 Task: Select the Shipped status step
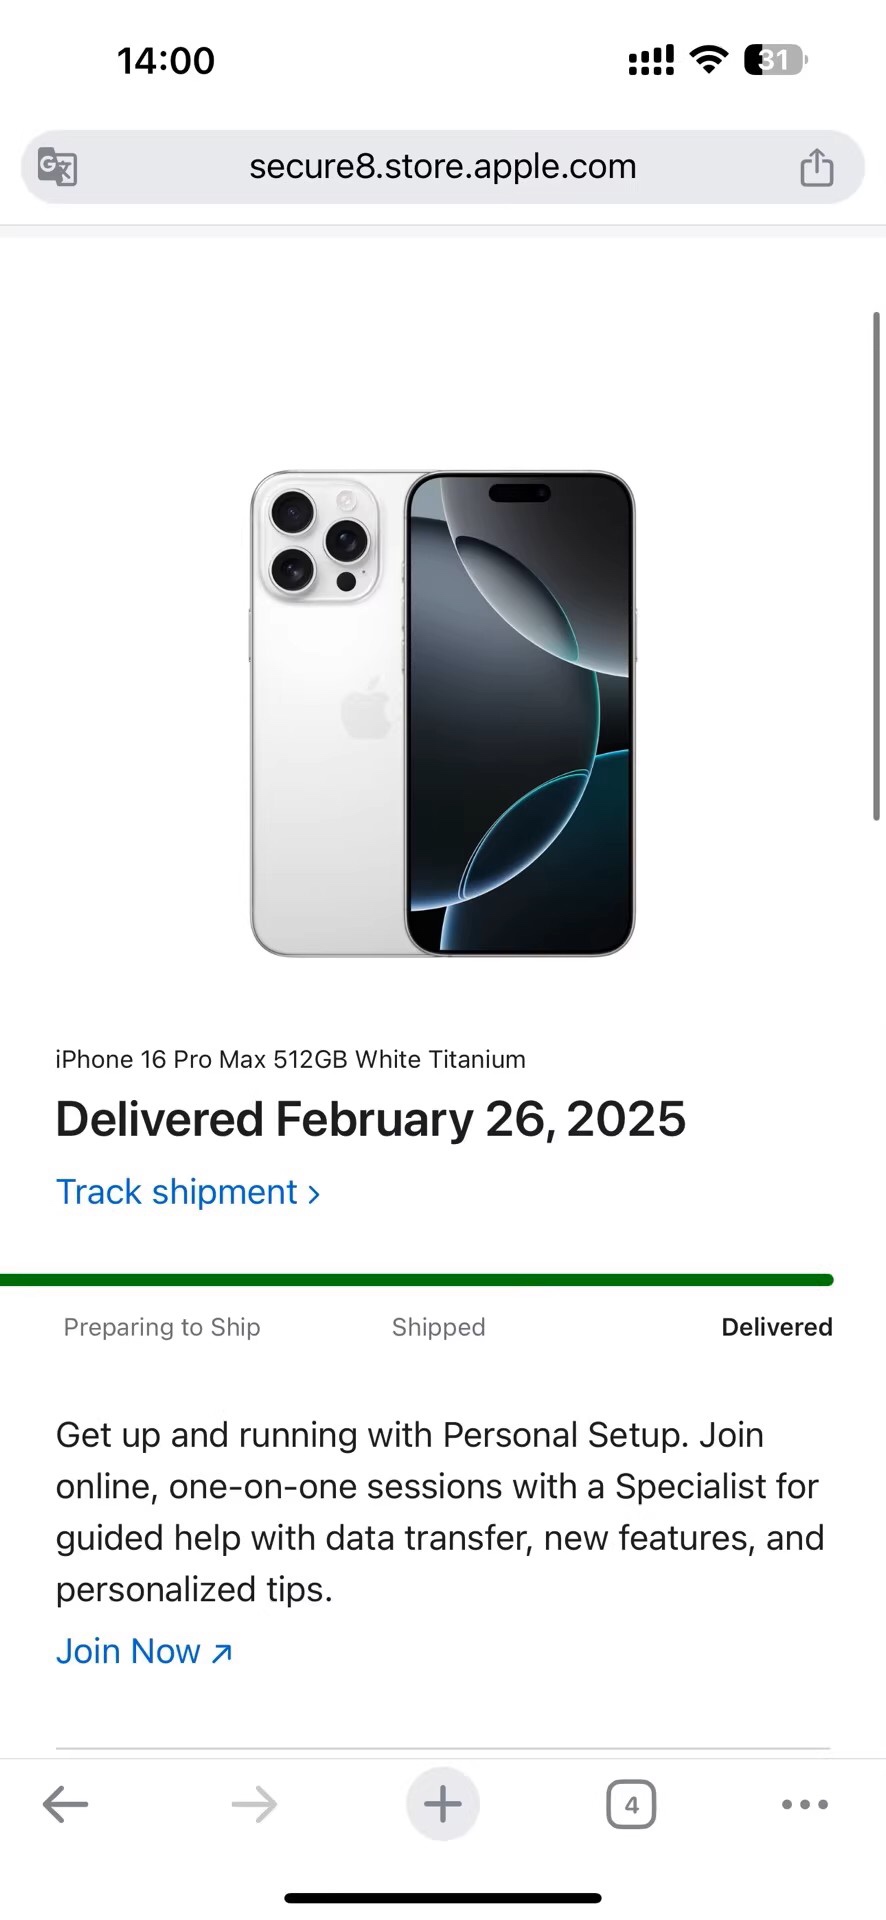click(439, 1327)
